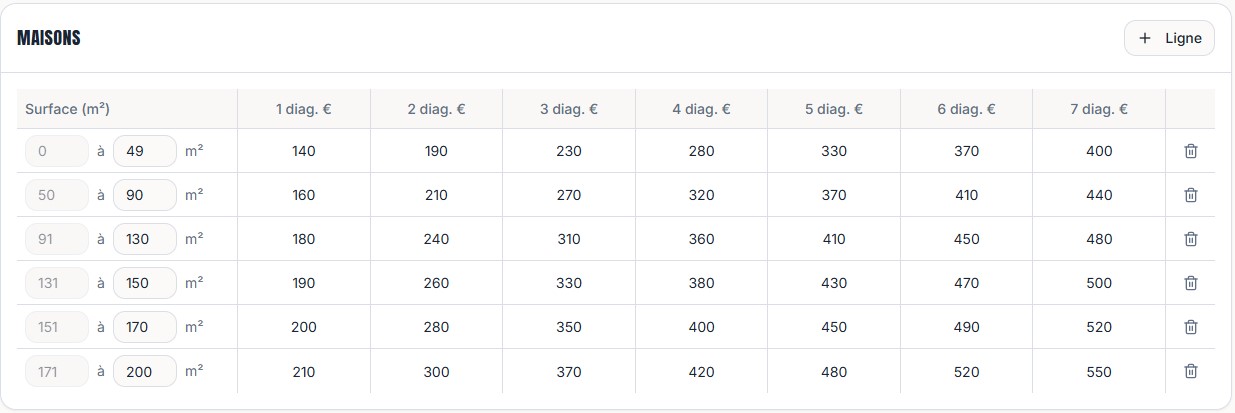Screen dimensions: 1235x413
Task: Delete the 50 à 90 m² row
Action: [x=1190, y=195]
